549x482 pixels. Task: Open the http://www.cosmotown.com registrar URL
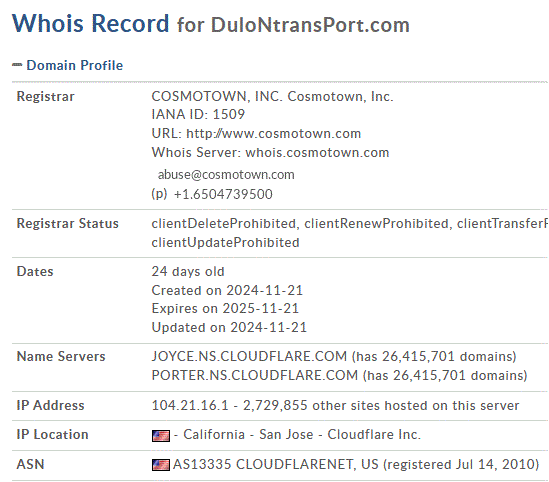(x=273, y=133)
